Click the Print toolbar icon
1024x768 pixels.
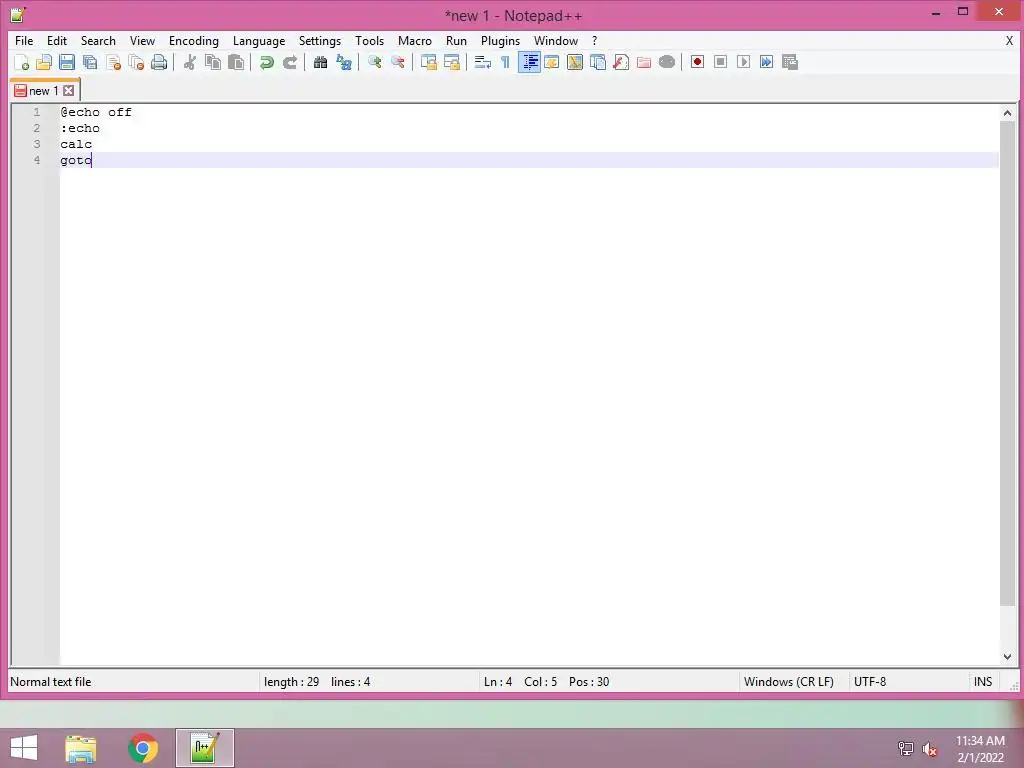point(159,62)
